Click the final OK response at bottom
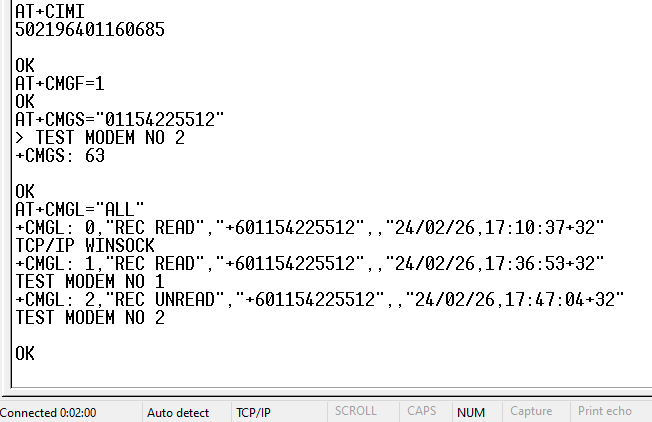This screenshot has width=652, height=422. pos(25,353)
